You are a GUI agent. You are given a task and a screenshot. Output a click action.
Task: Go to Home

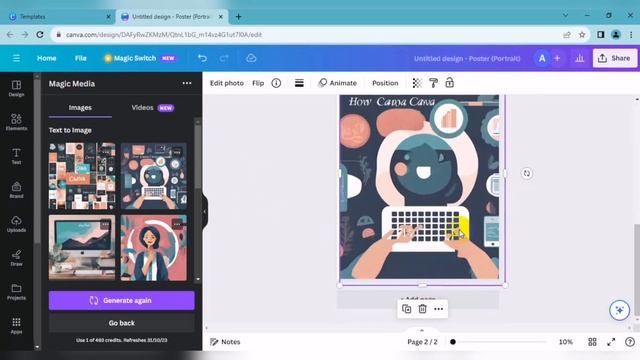tap(47, 58)
